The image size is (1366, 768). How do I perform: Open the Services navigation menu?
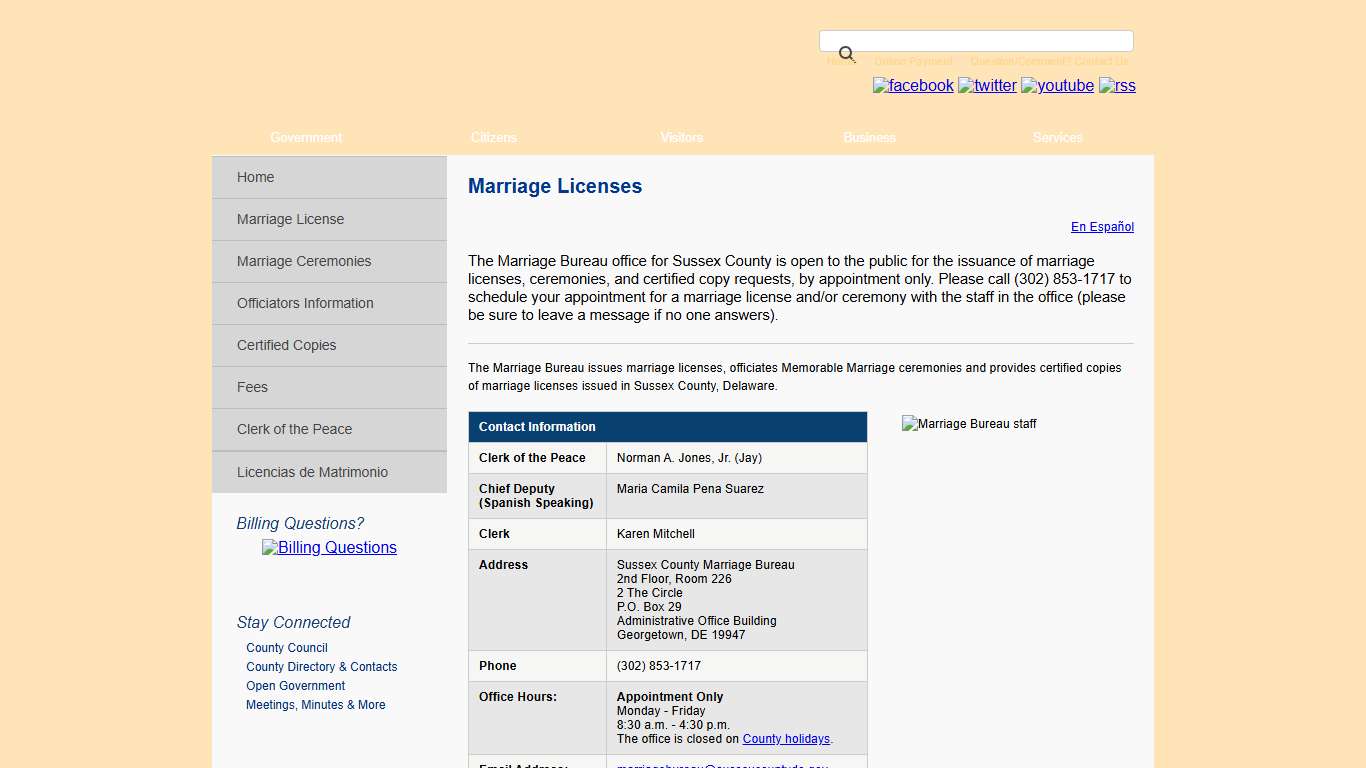click(1057, 137)
